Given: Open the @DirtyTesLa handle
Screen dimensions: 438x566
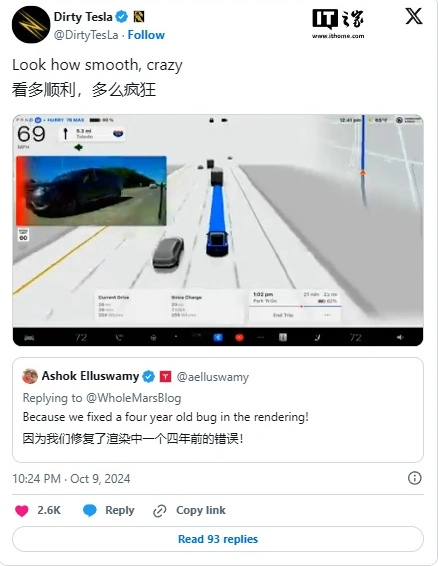Looking at the screenshot, I should click(86, 35).
